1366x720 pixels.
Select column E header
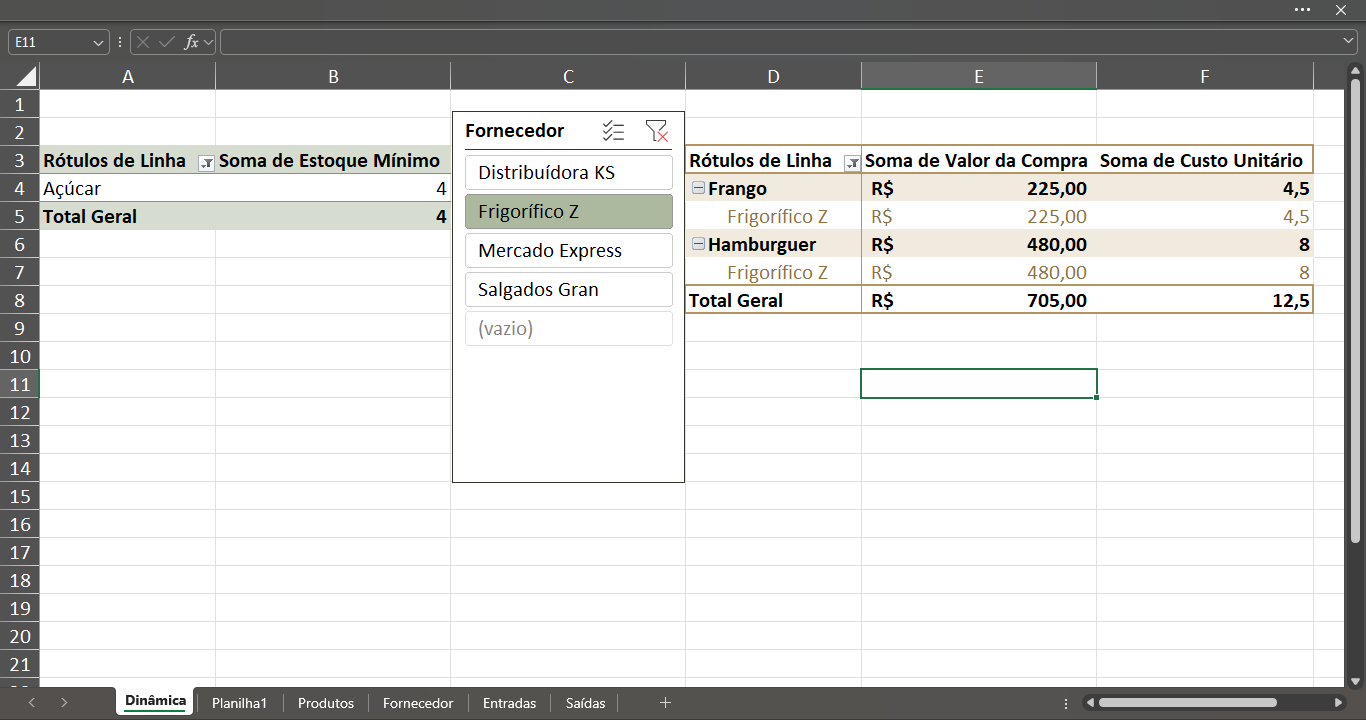pyautogui.click(x=979, y=77)
